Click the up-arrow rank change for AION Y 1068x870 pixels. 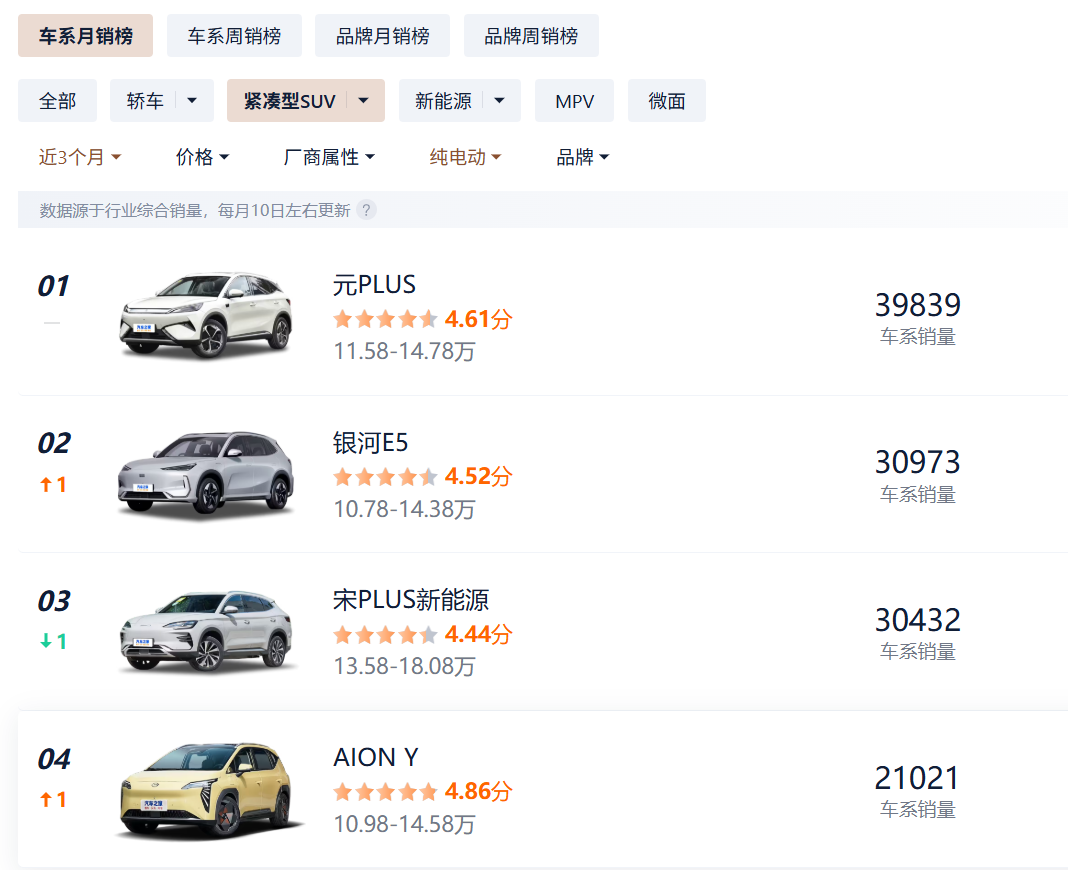click(x=53, y=799)
